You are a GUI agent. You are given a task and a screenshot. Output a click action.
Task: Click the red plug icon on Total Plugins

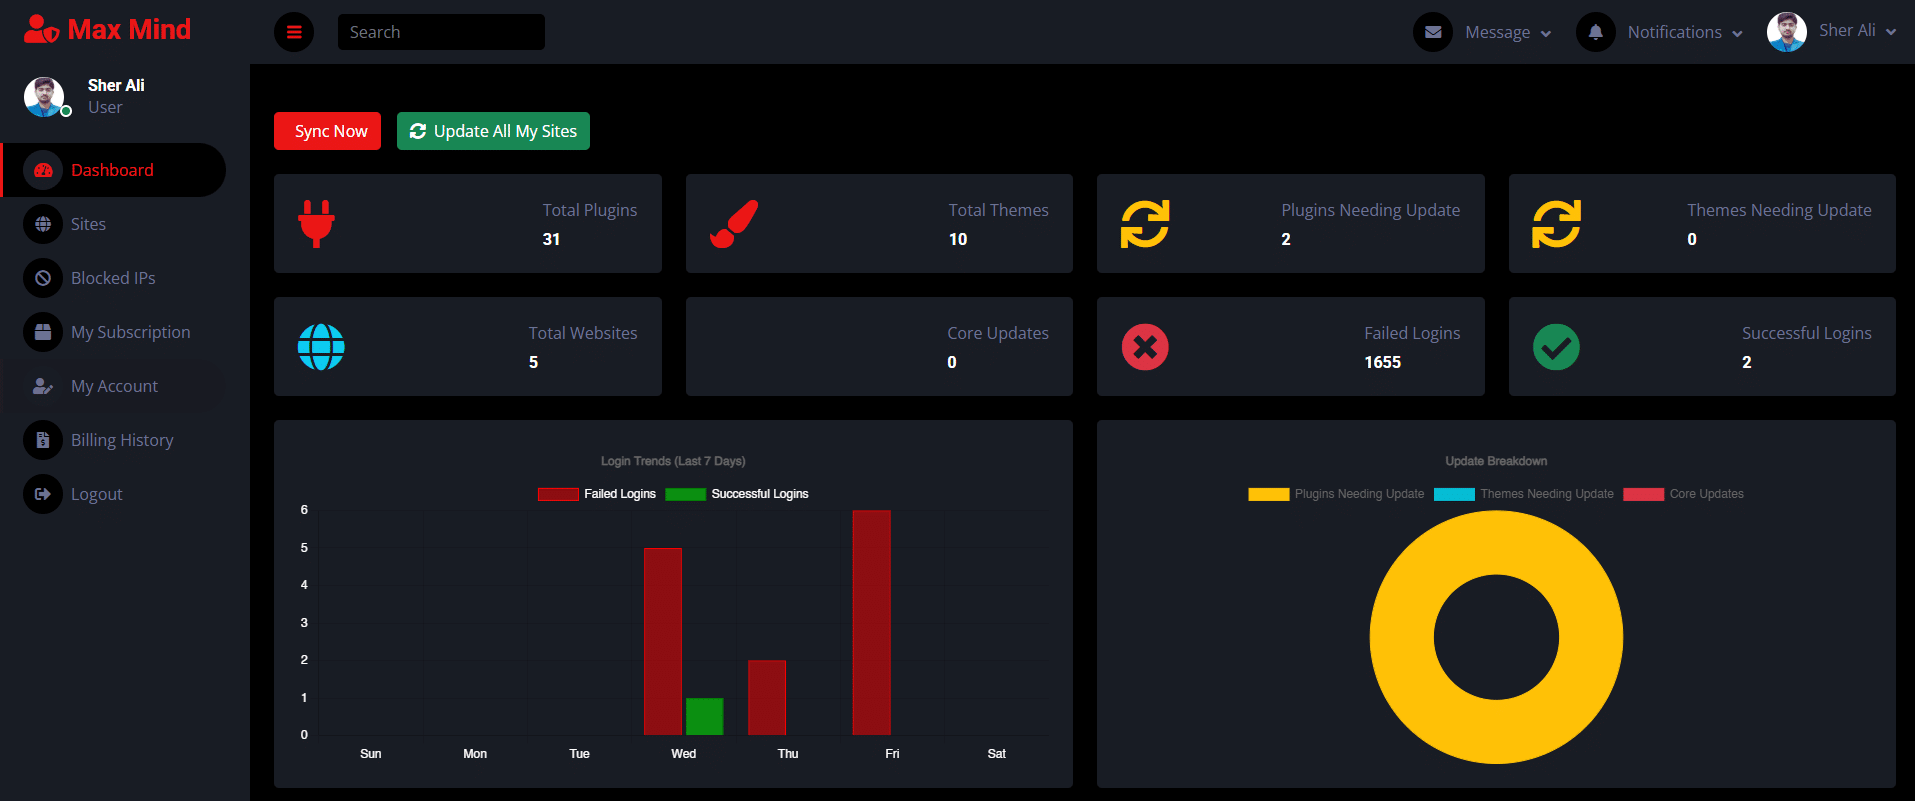coord(316,224)
